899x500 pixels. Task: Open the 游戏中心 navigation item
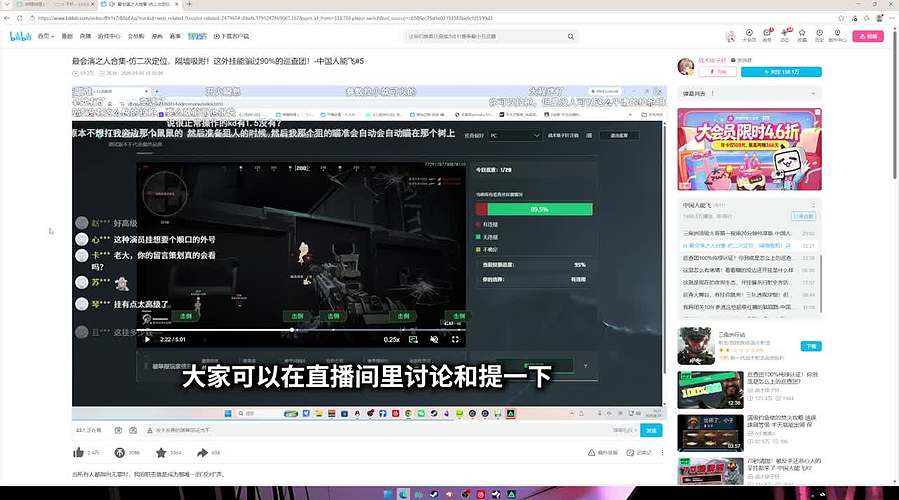pyautogui.click(x=109, y=36)
